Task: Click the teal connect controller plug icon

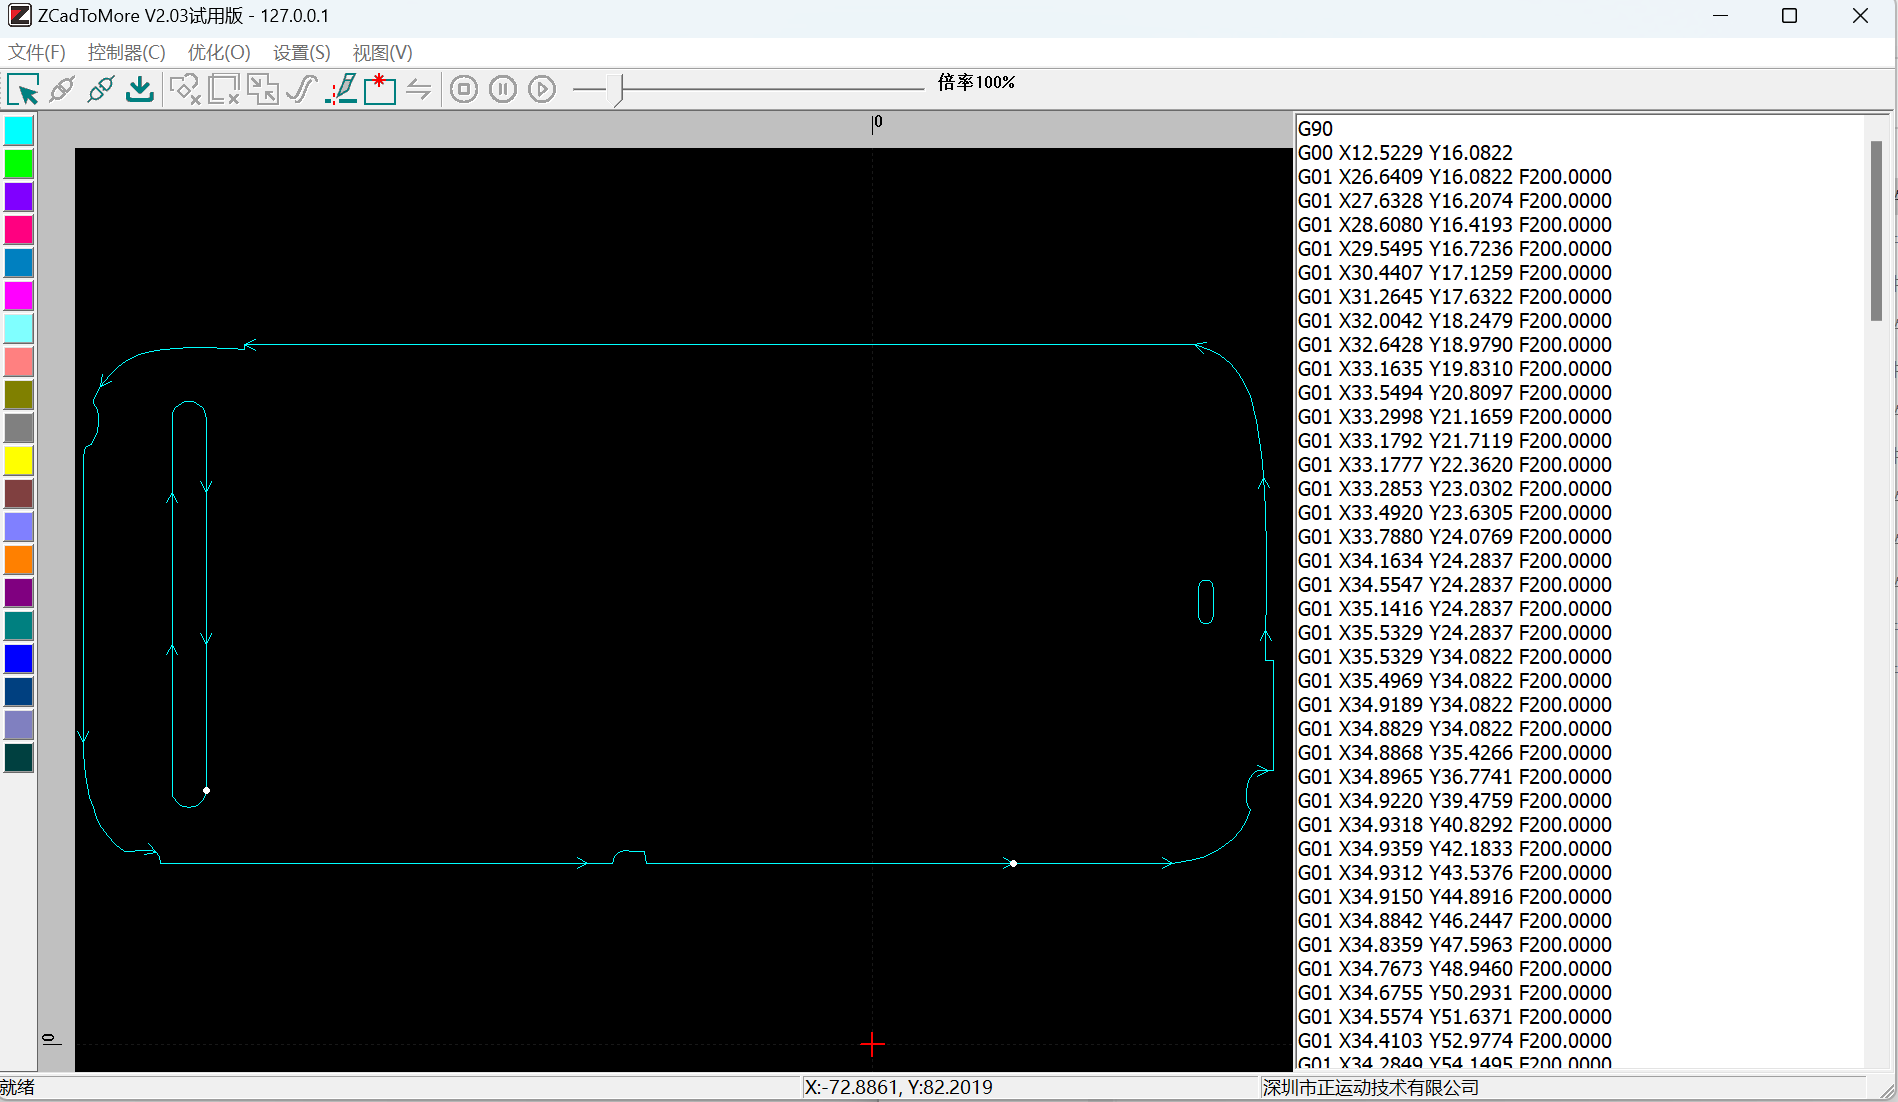Action: point(101,90)
